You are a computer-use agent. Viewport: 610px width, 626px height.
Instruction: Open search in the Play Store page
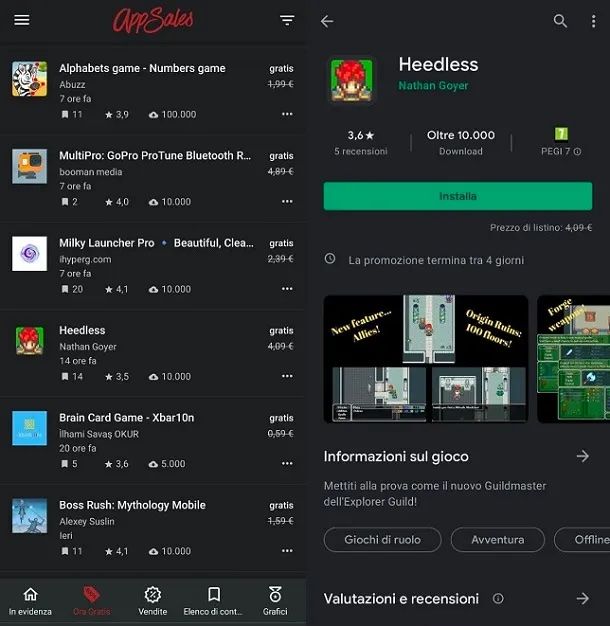pos(560,21)
